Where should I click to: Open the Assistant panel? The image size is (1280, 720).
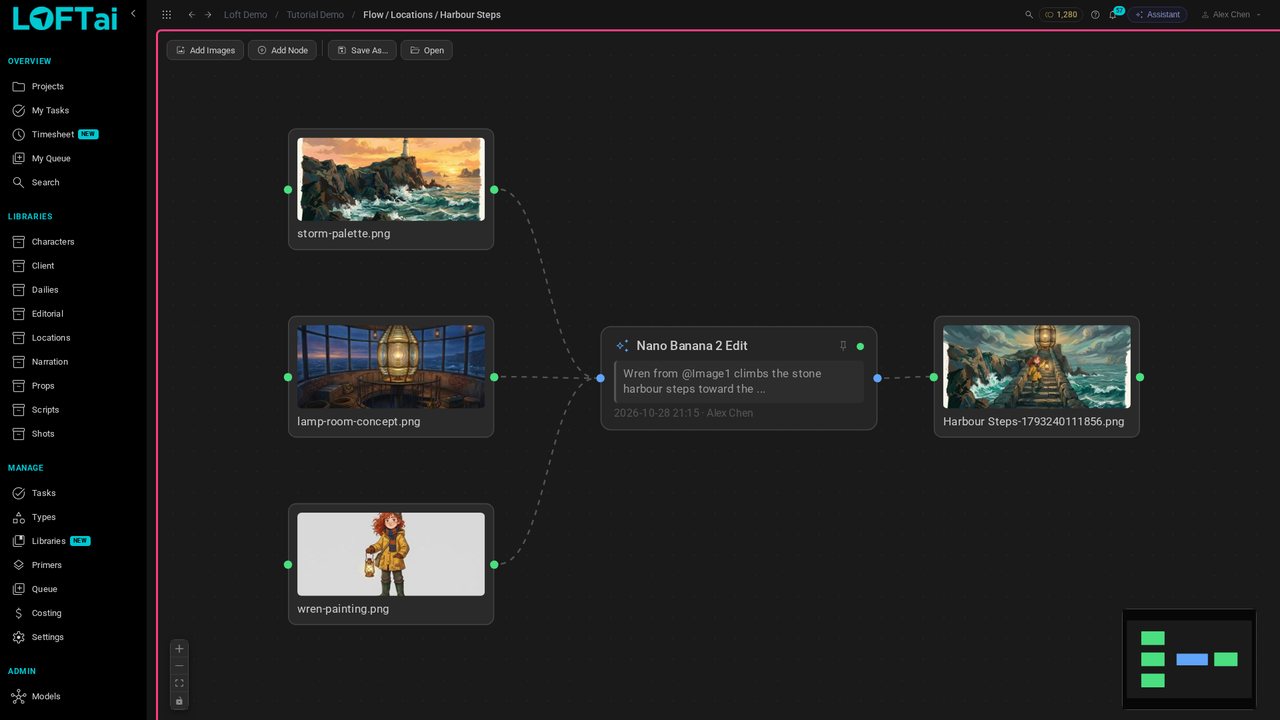(x=1157, y=15)
